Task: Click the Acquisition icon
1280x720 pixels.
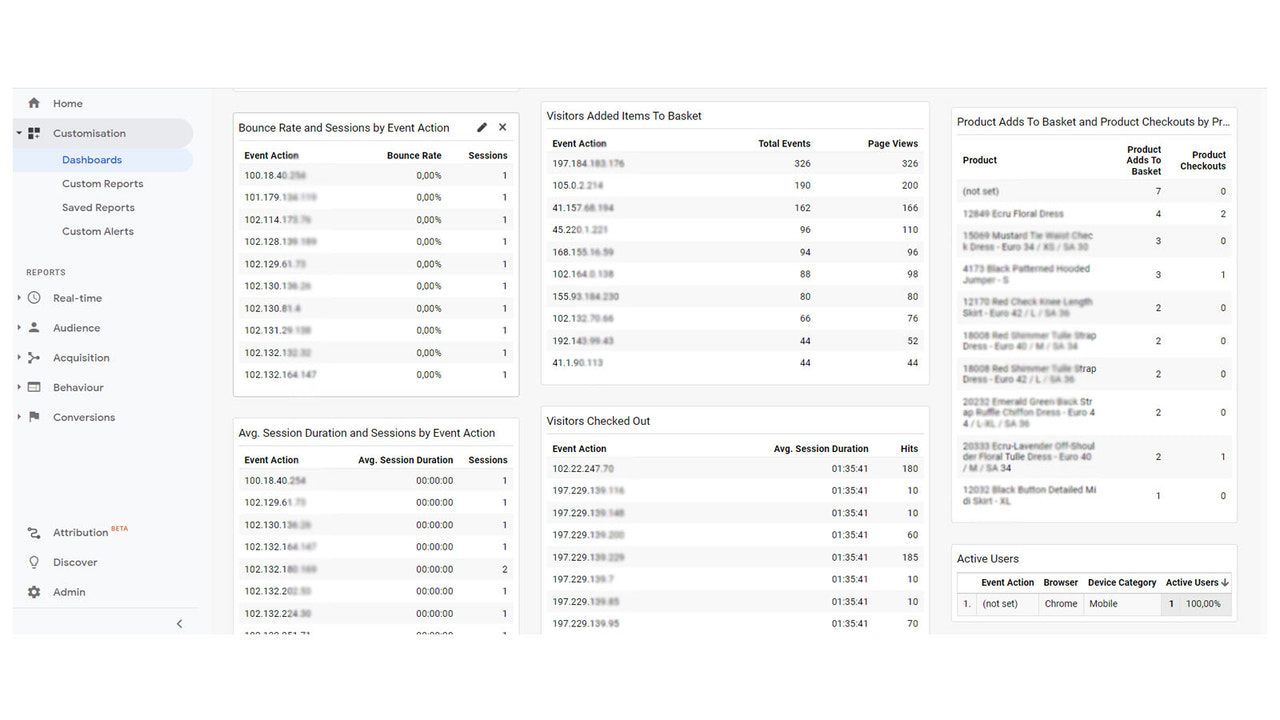Action: click(34, 358)
